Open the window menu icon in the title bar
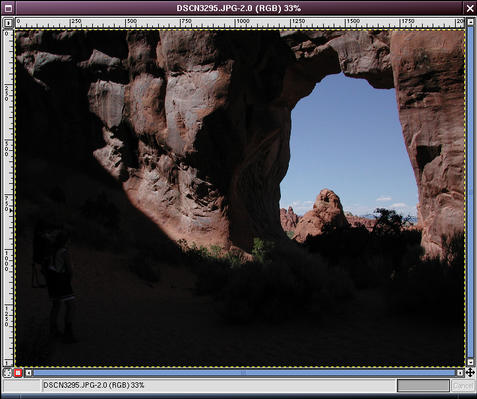The width and height of the screenshot is (477, 399). [8, 8]
